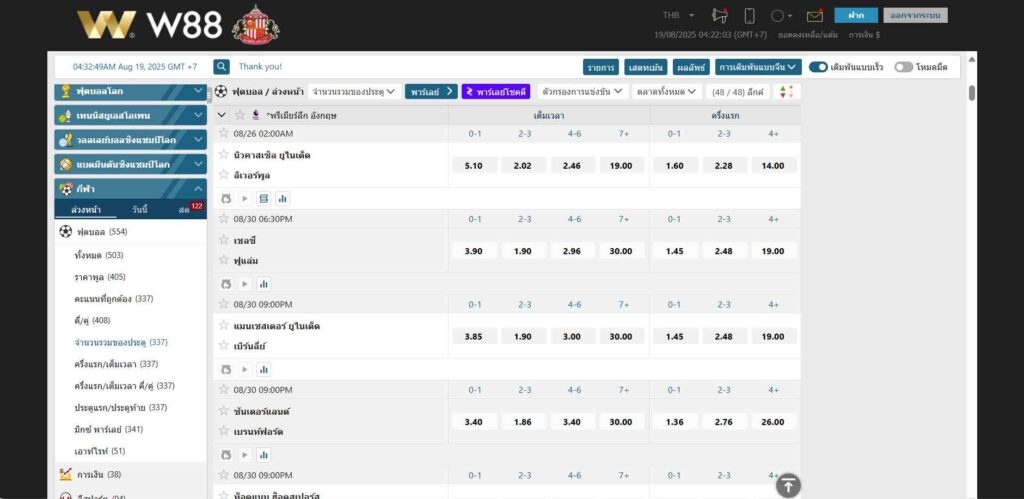Expand the เทนนิสยูเอสโอเพน sidebar section
This screenshot has height=499, width=1024.
click(x=131, y=116)
